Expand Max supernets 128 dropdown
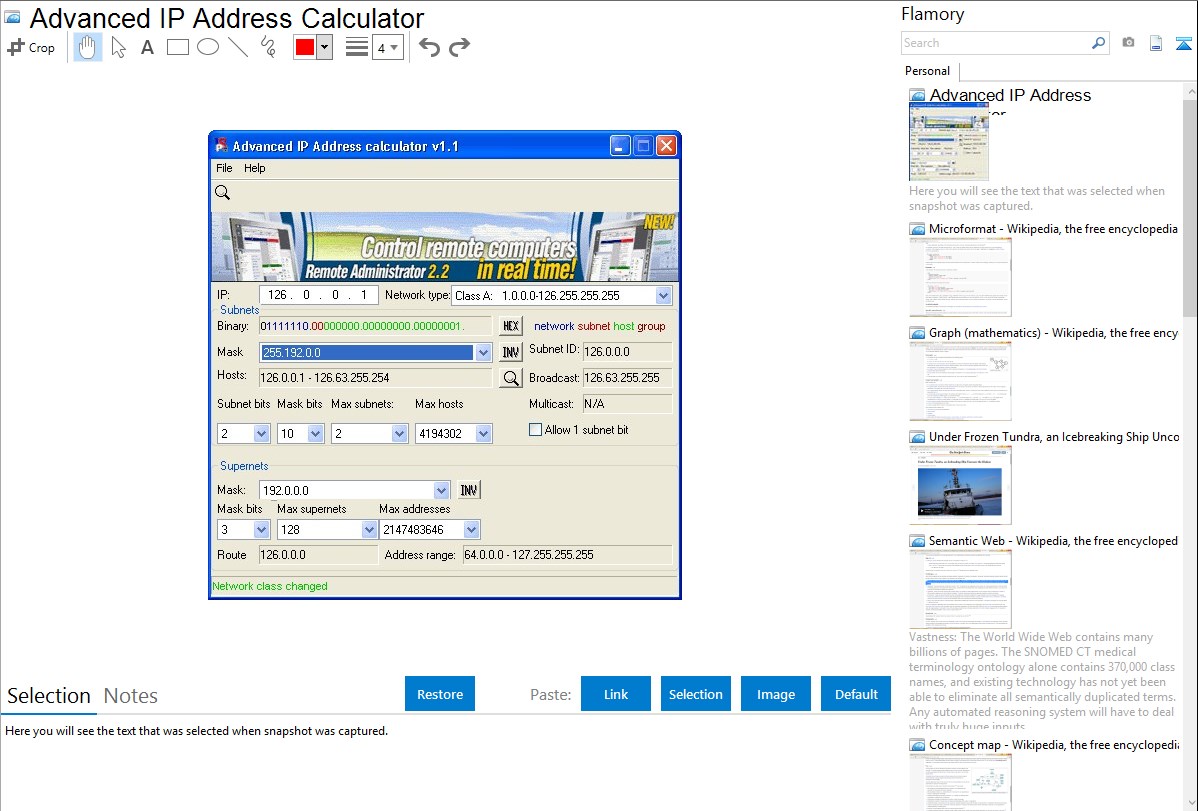 click(x=369, y=530)
